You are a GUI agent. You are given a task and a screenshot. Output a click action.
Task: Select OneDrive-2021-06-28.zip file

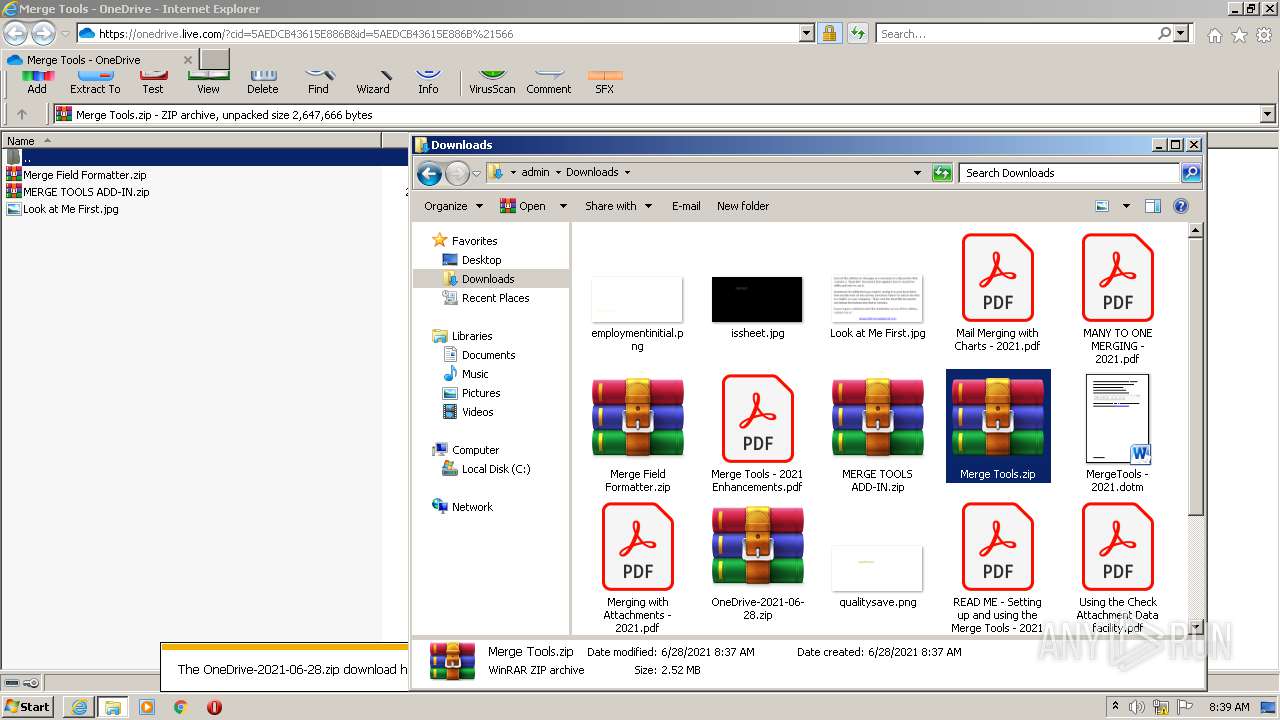(757, 562)
